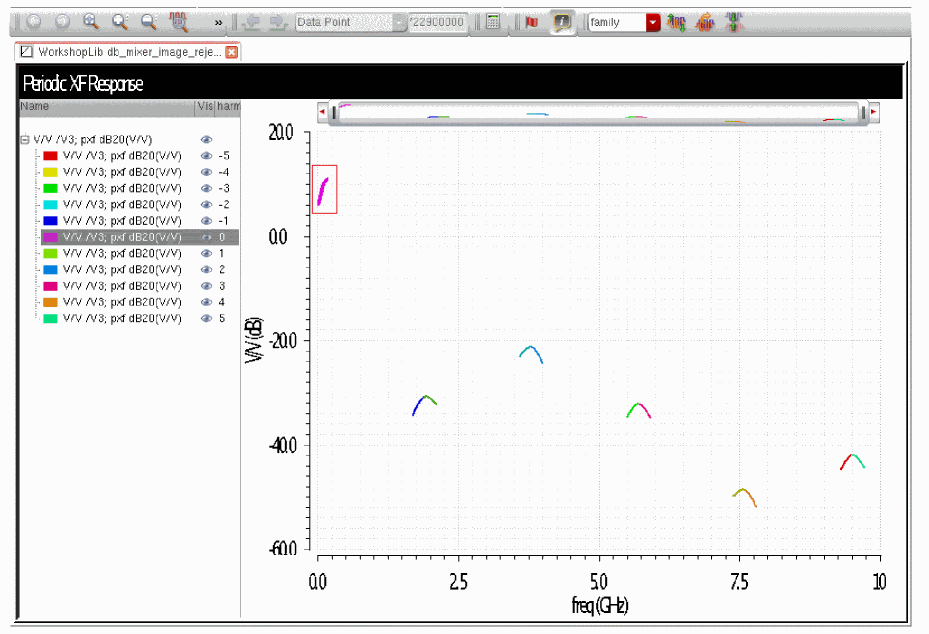Select the harmonic 0 trace row
Viewport: 929px width, 634px height.
(x=122, y=237)
